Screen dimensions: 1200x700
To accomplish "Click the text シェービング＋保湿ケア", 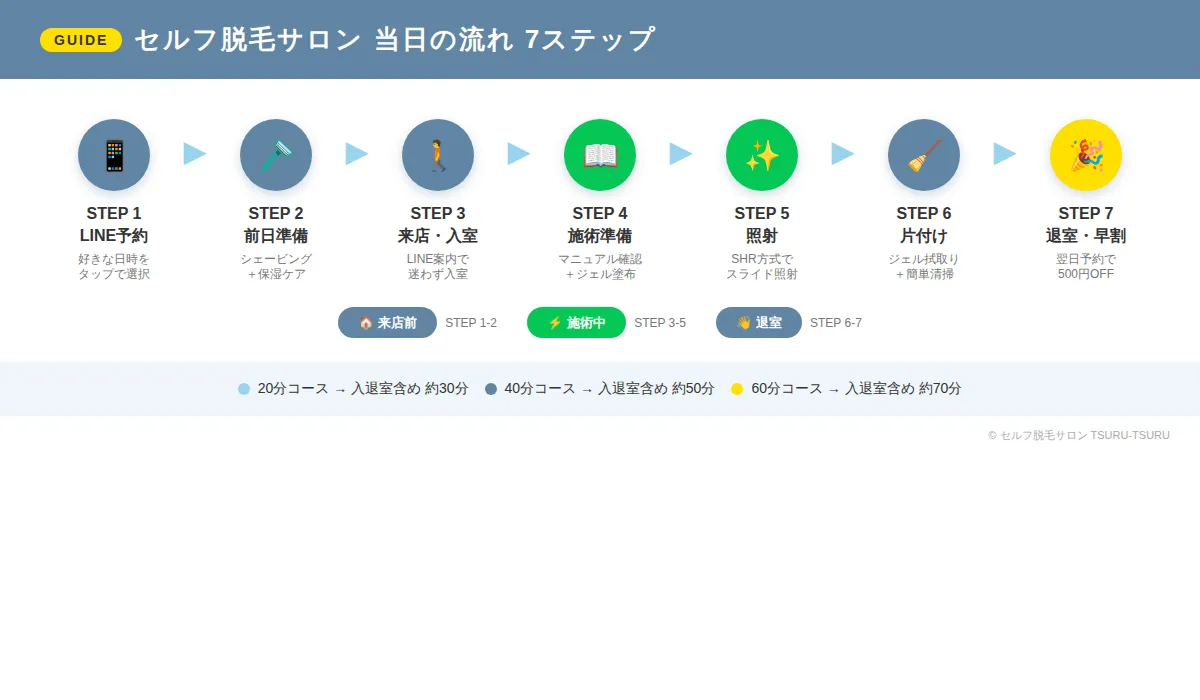I will [276, 266].
